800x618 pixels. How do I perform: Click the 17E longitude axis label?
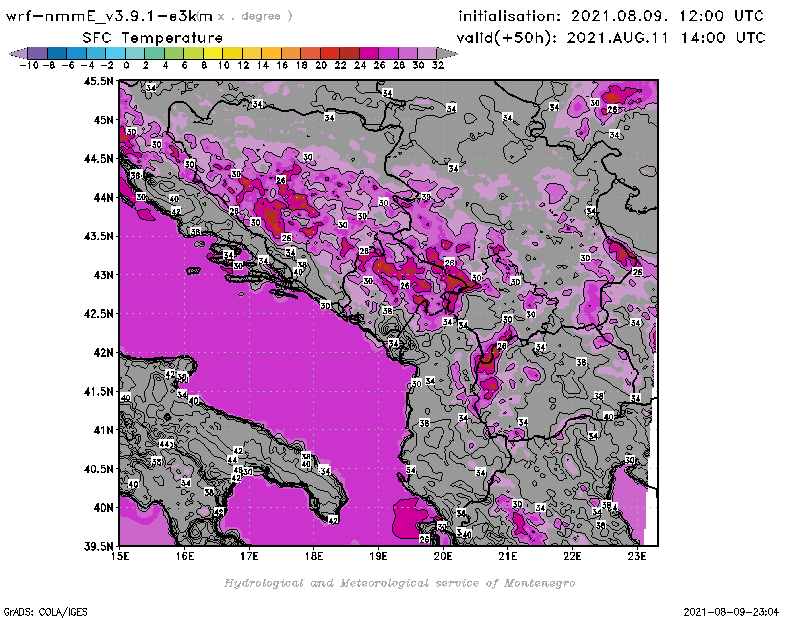(249, 556)
